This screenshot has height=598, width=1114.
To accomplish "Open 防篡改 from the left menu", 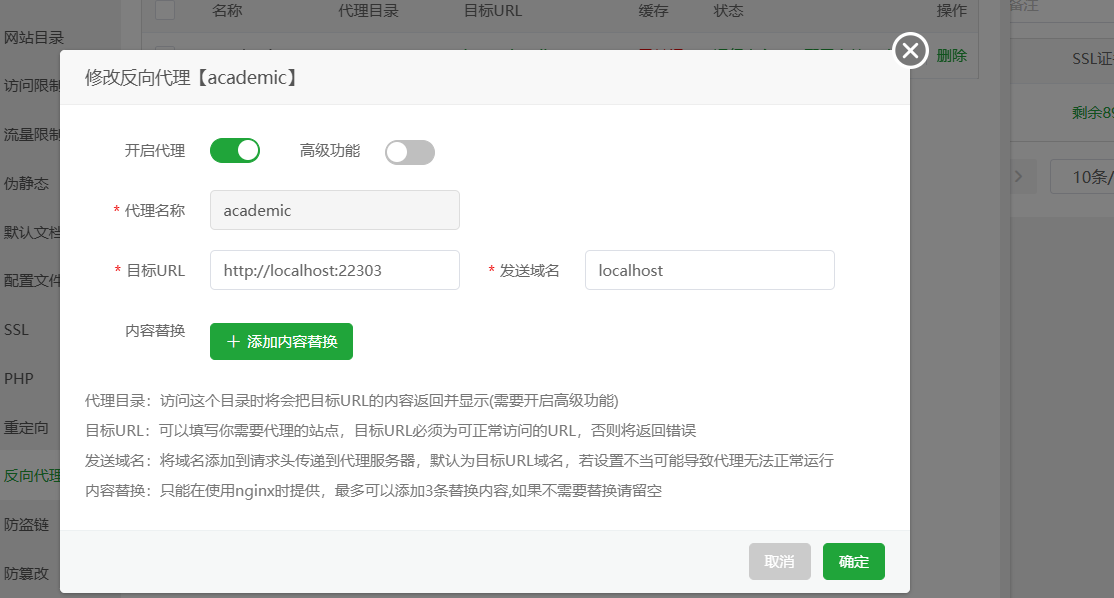I will tap(27, 574).
